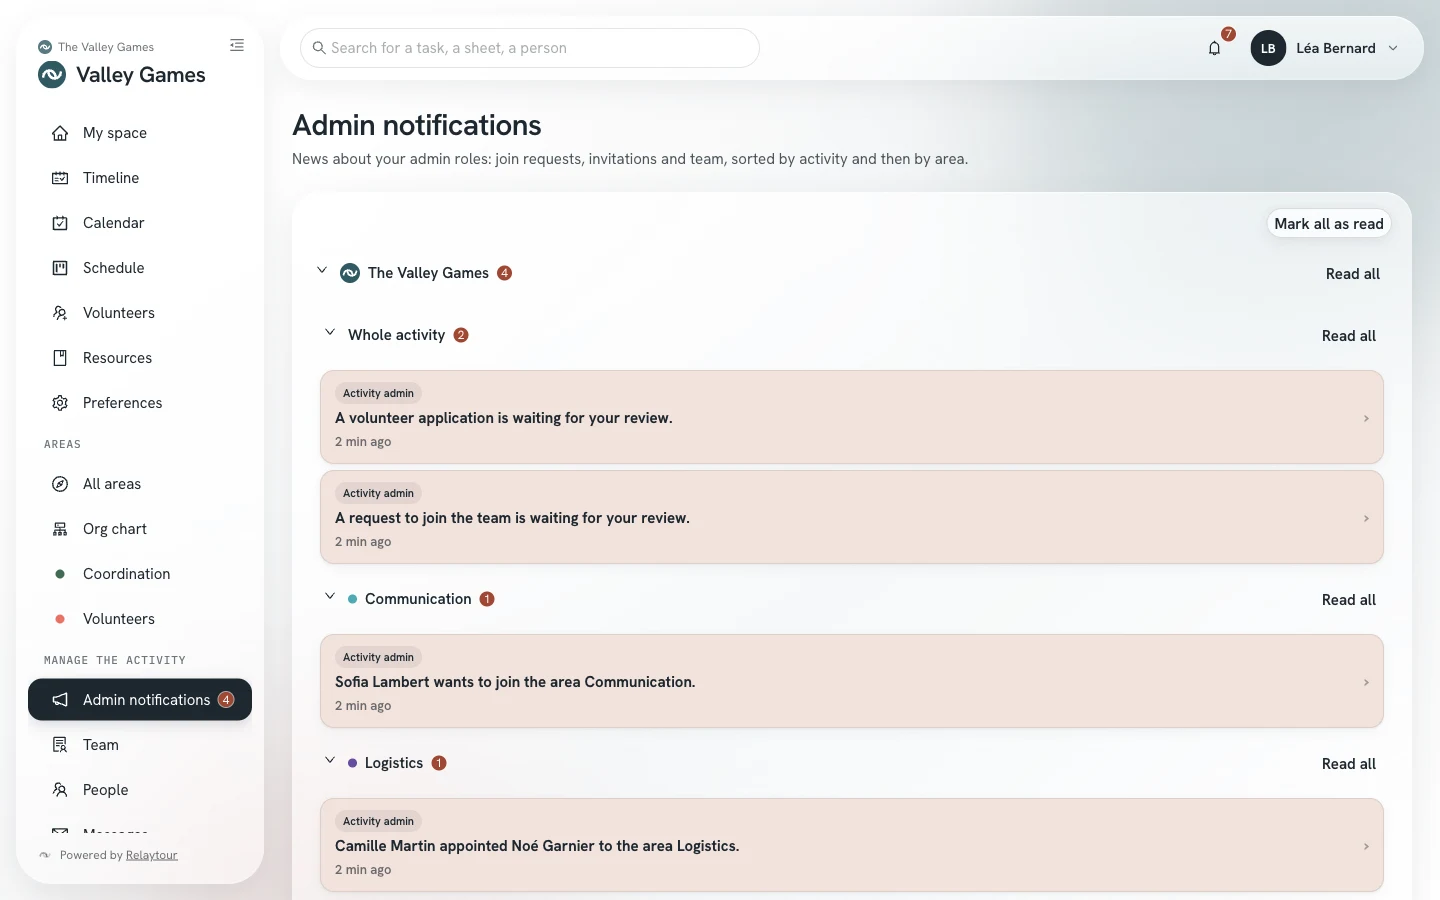The height and width of the screenshot is (900, 1440).
Task: Select the Coordination area with green dot
Action: pos(140,574)
